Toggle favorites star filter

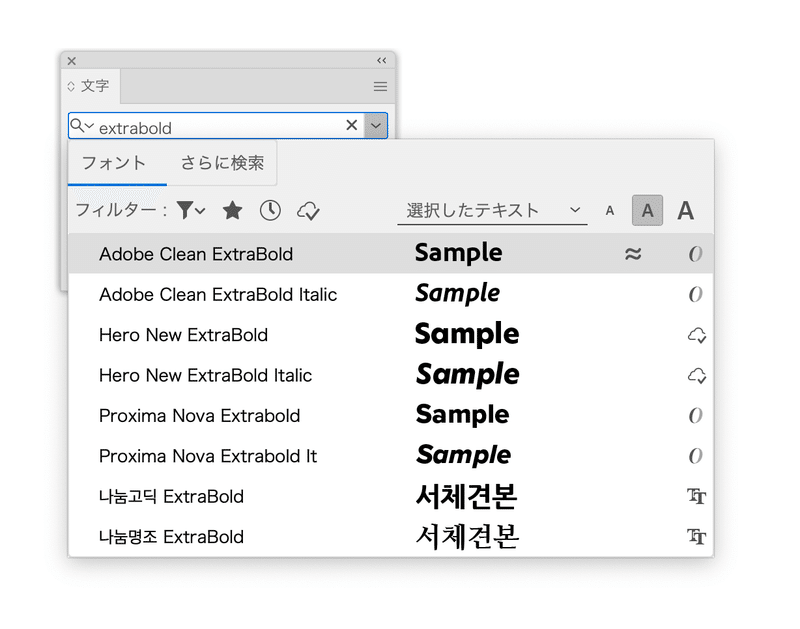tap(233, 210)
